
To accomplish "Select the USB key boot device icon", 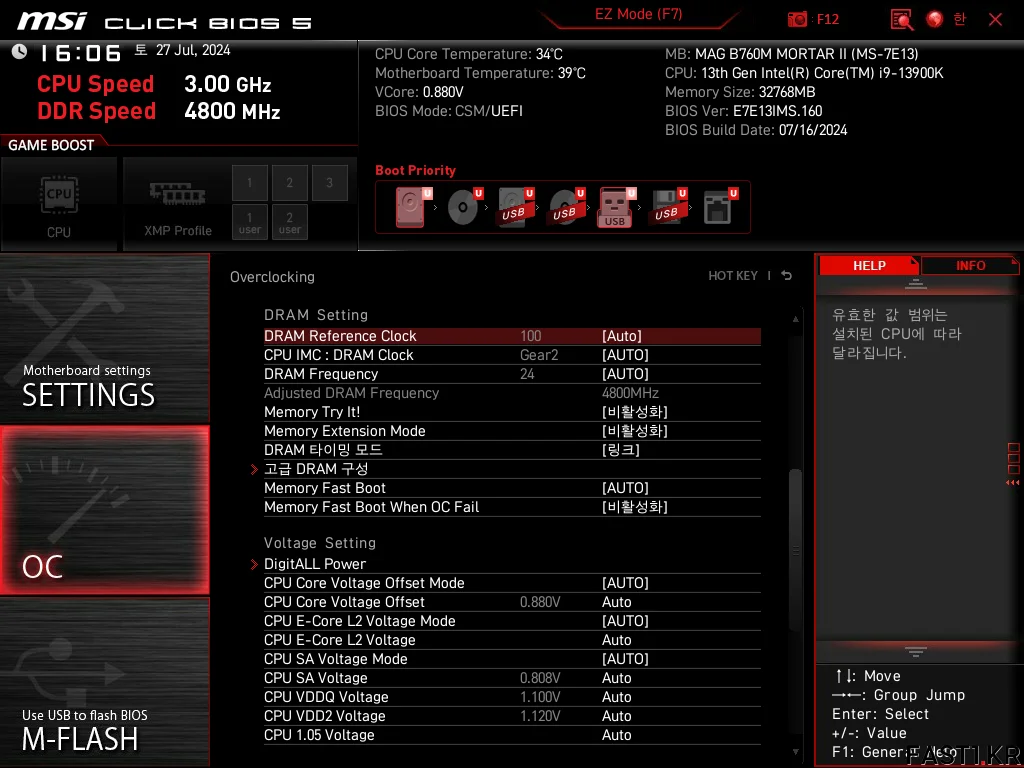I will pyautogui.click(x=616, y=207).
